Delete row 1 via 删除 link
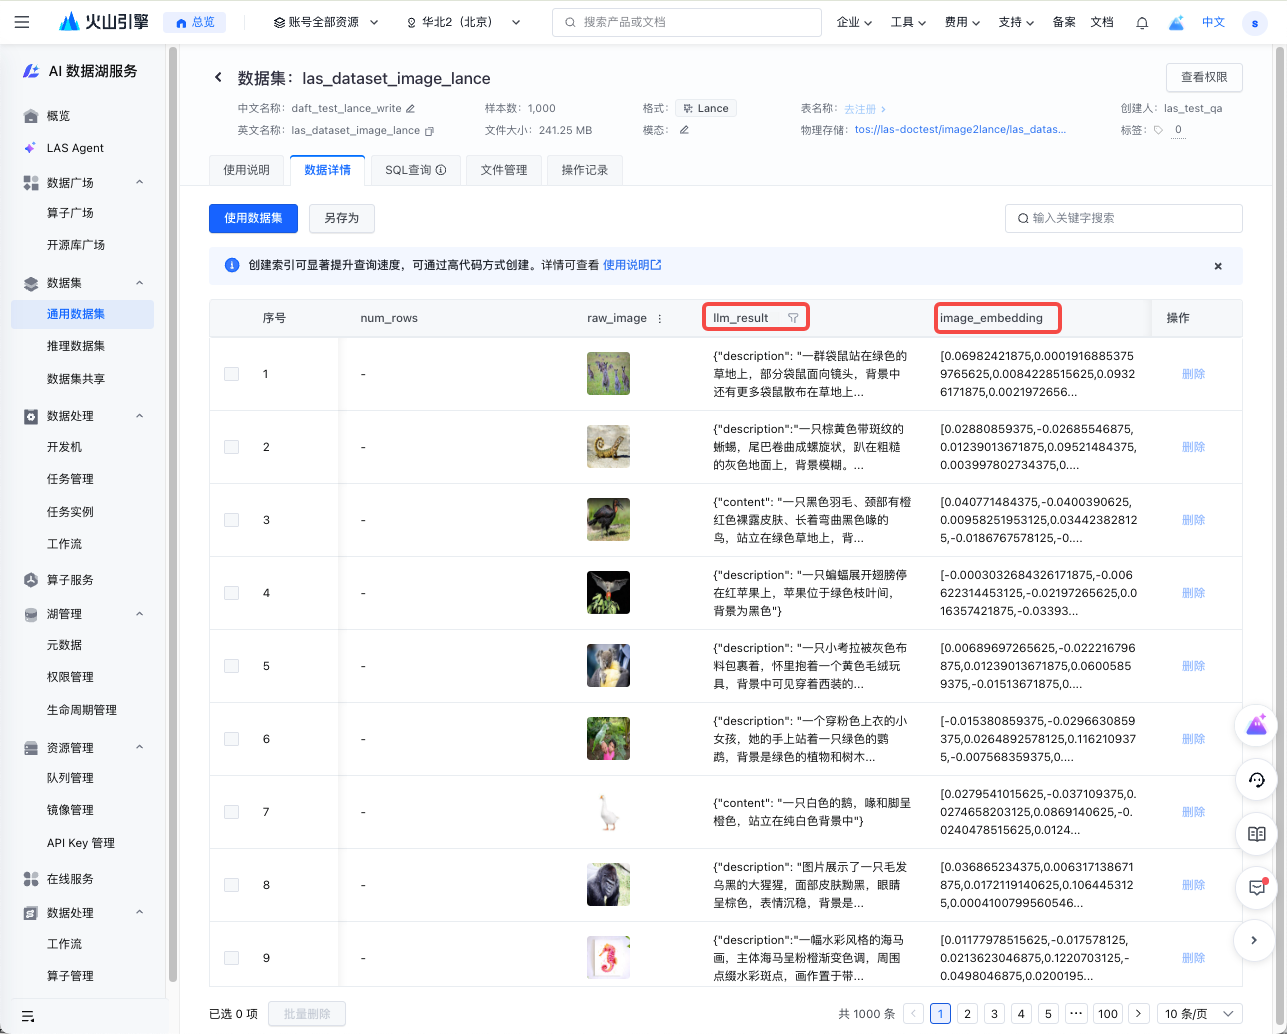 (1193, 374)
